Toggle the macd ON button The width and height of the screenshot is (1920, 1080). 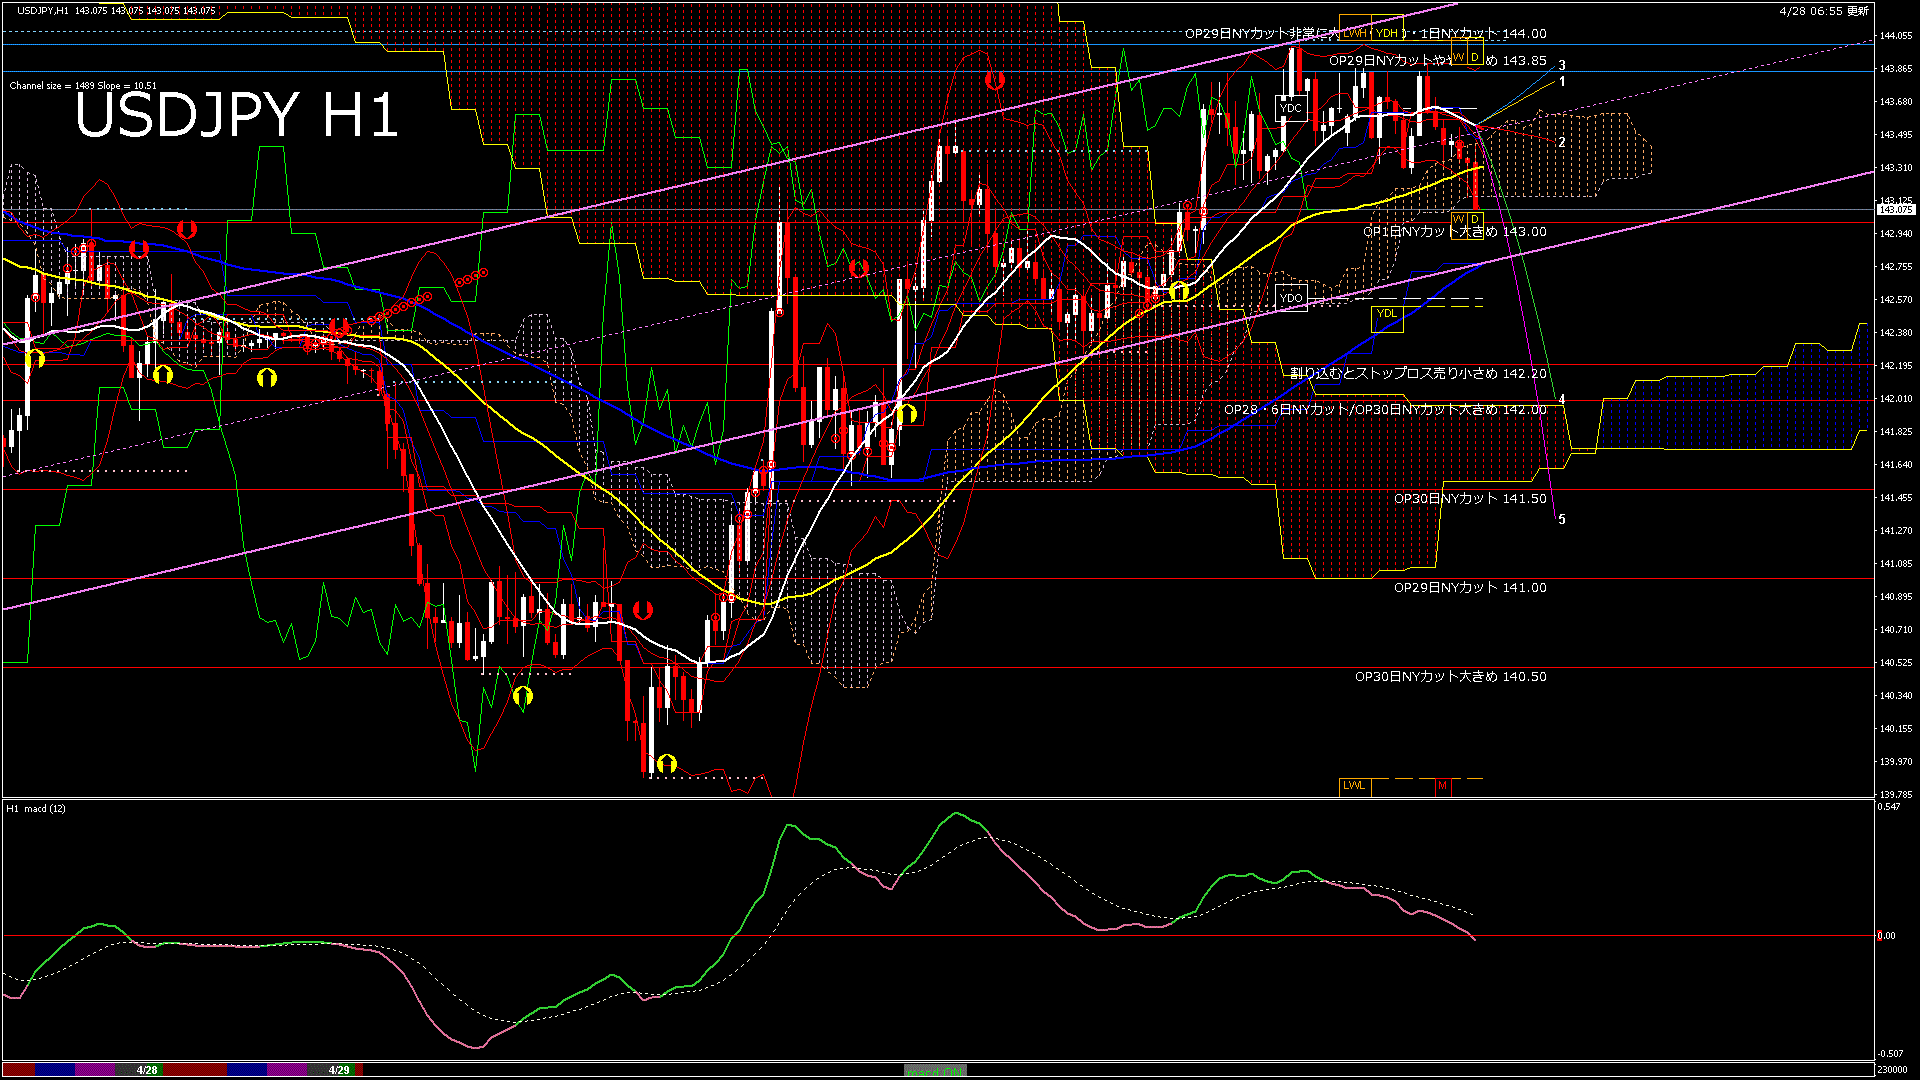point(935,1070)
